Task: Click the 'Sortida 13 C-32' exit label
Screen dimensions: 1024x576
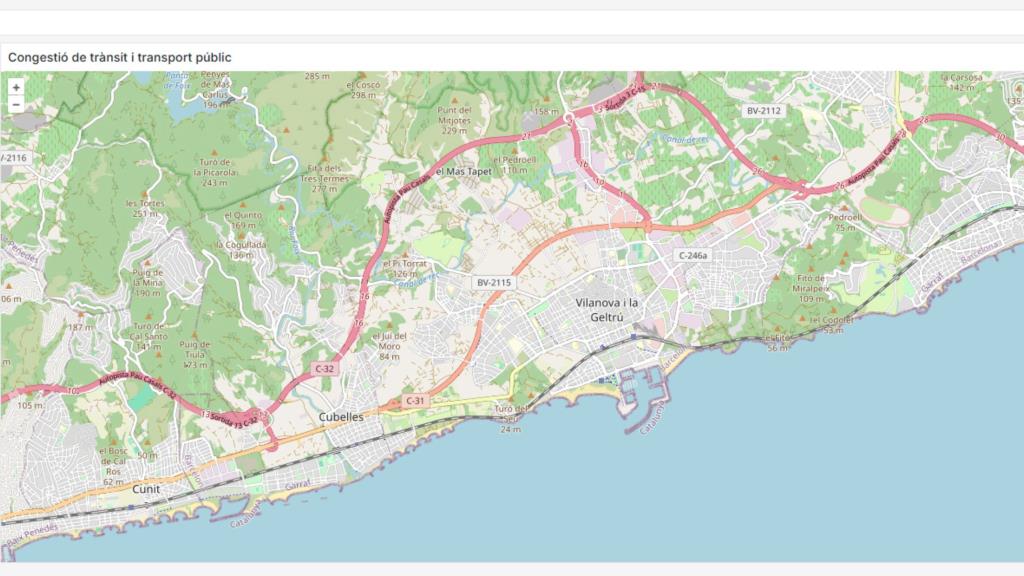Action: point(233,419)
